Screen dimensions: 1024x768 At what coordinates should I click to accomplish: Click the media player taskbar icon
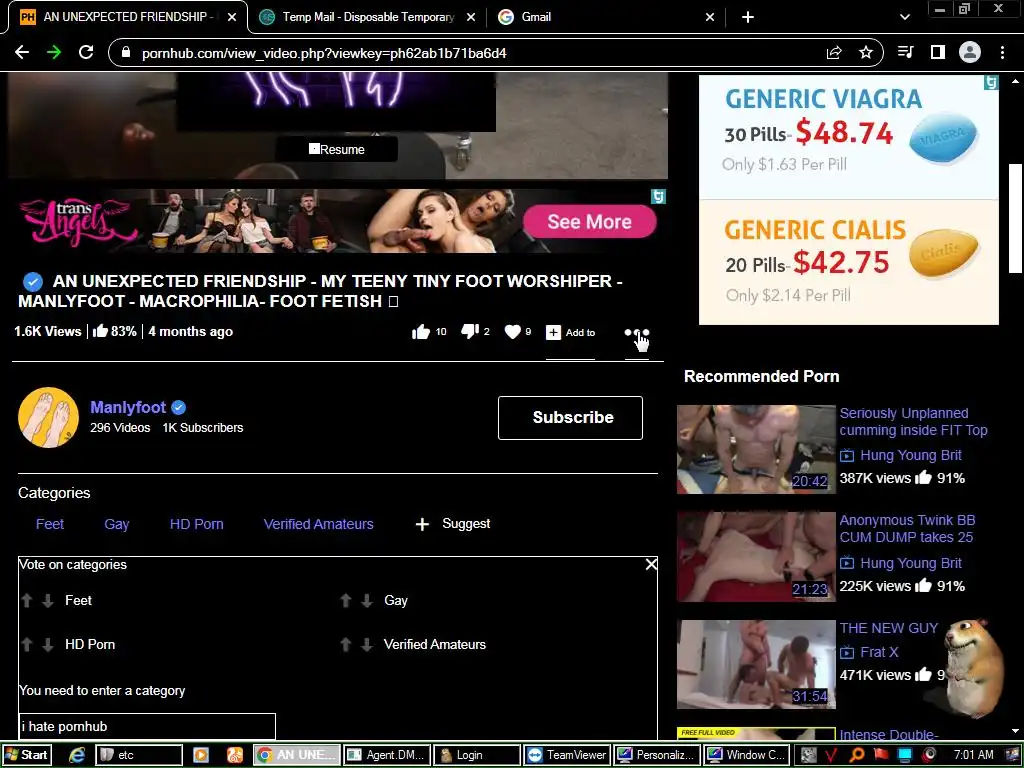tap(201, 755)
